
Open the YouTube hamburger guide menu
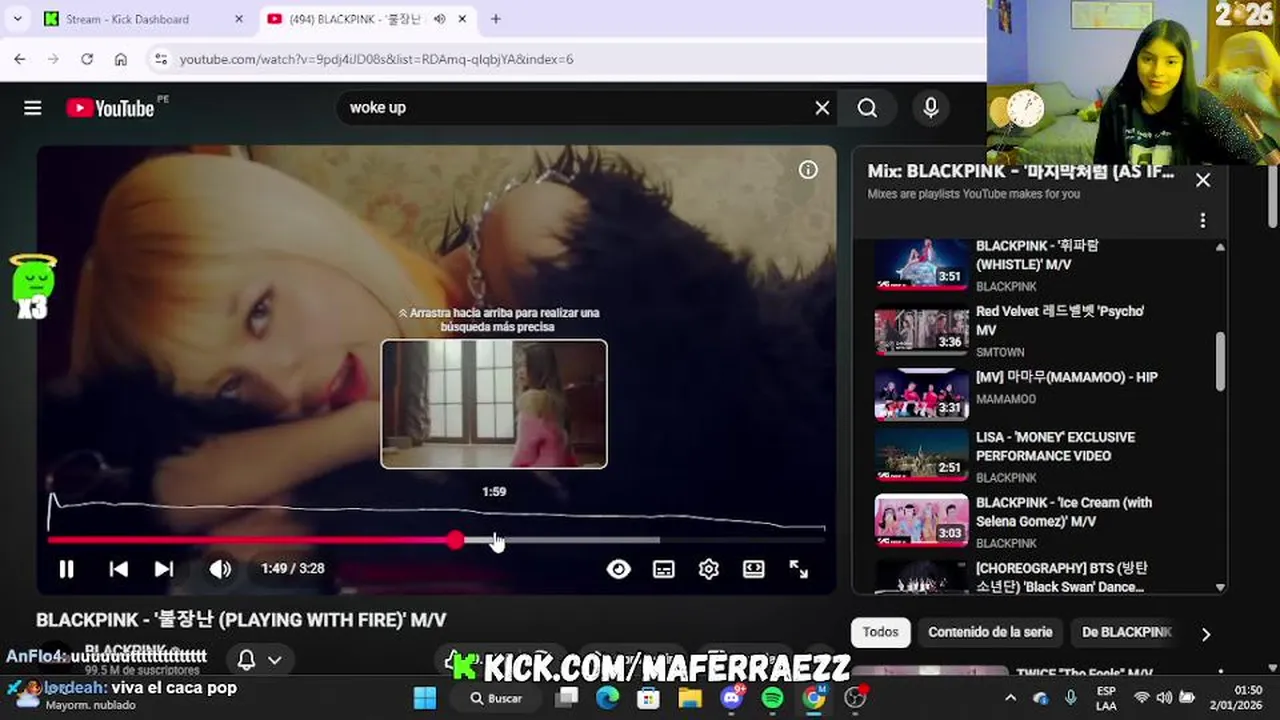pos(32,108)
